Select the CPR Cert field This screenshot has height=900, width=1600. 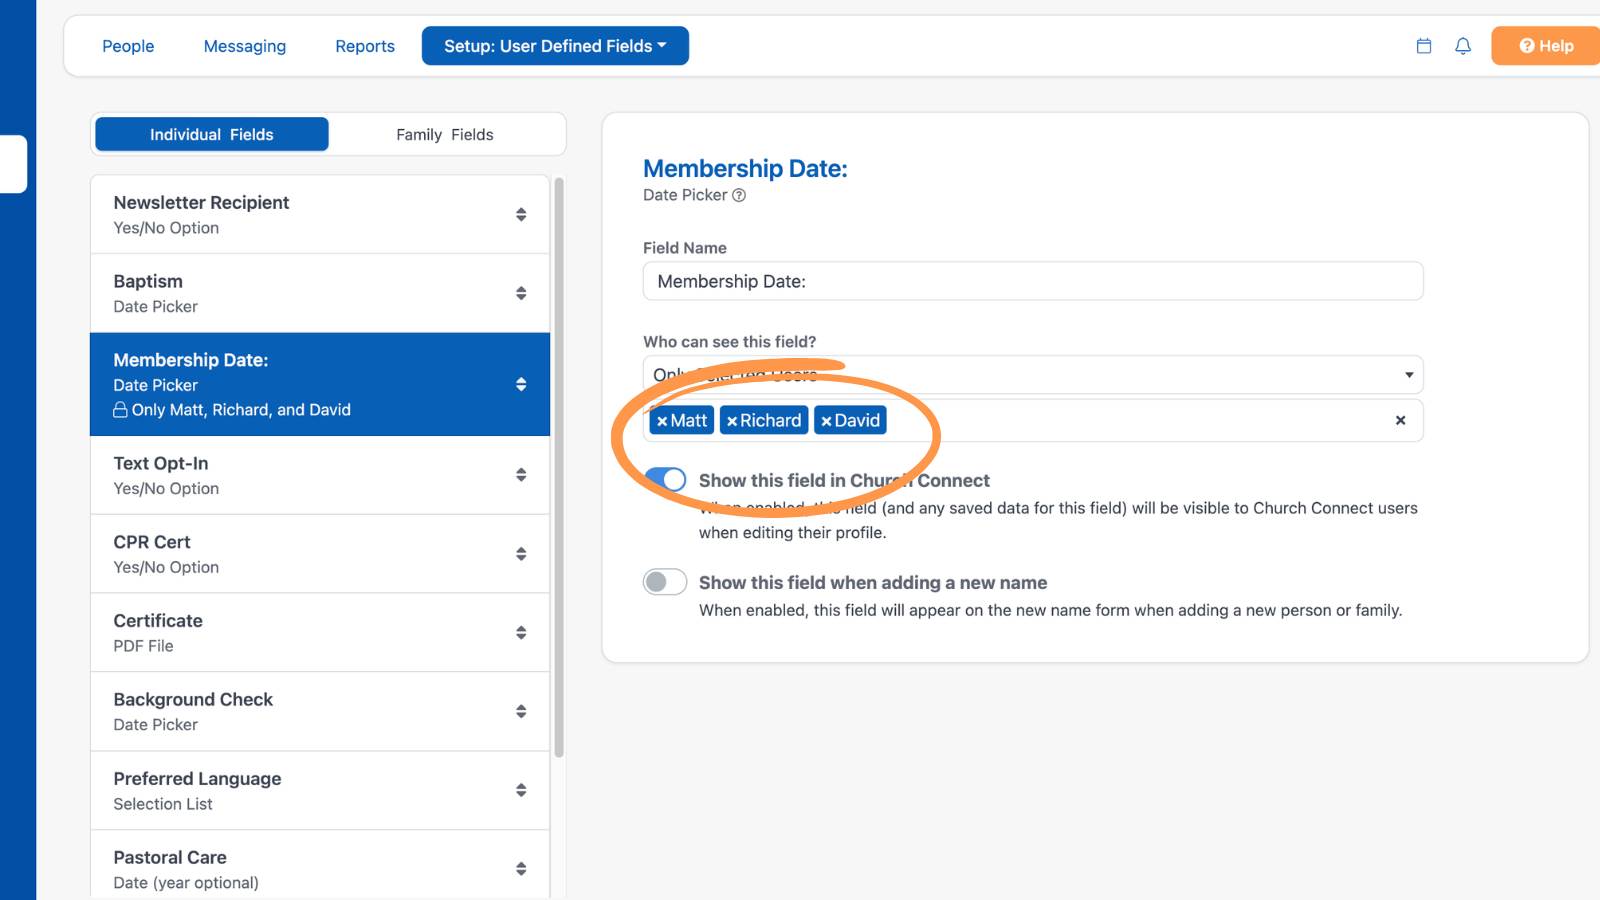point(320,554)
